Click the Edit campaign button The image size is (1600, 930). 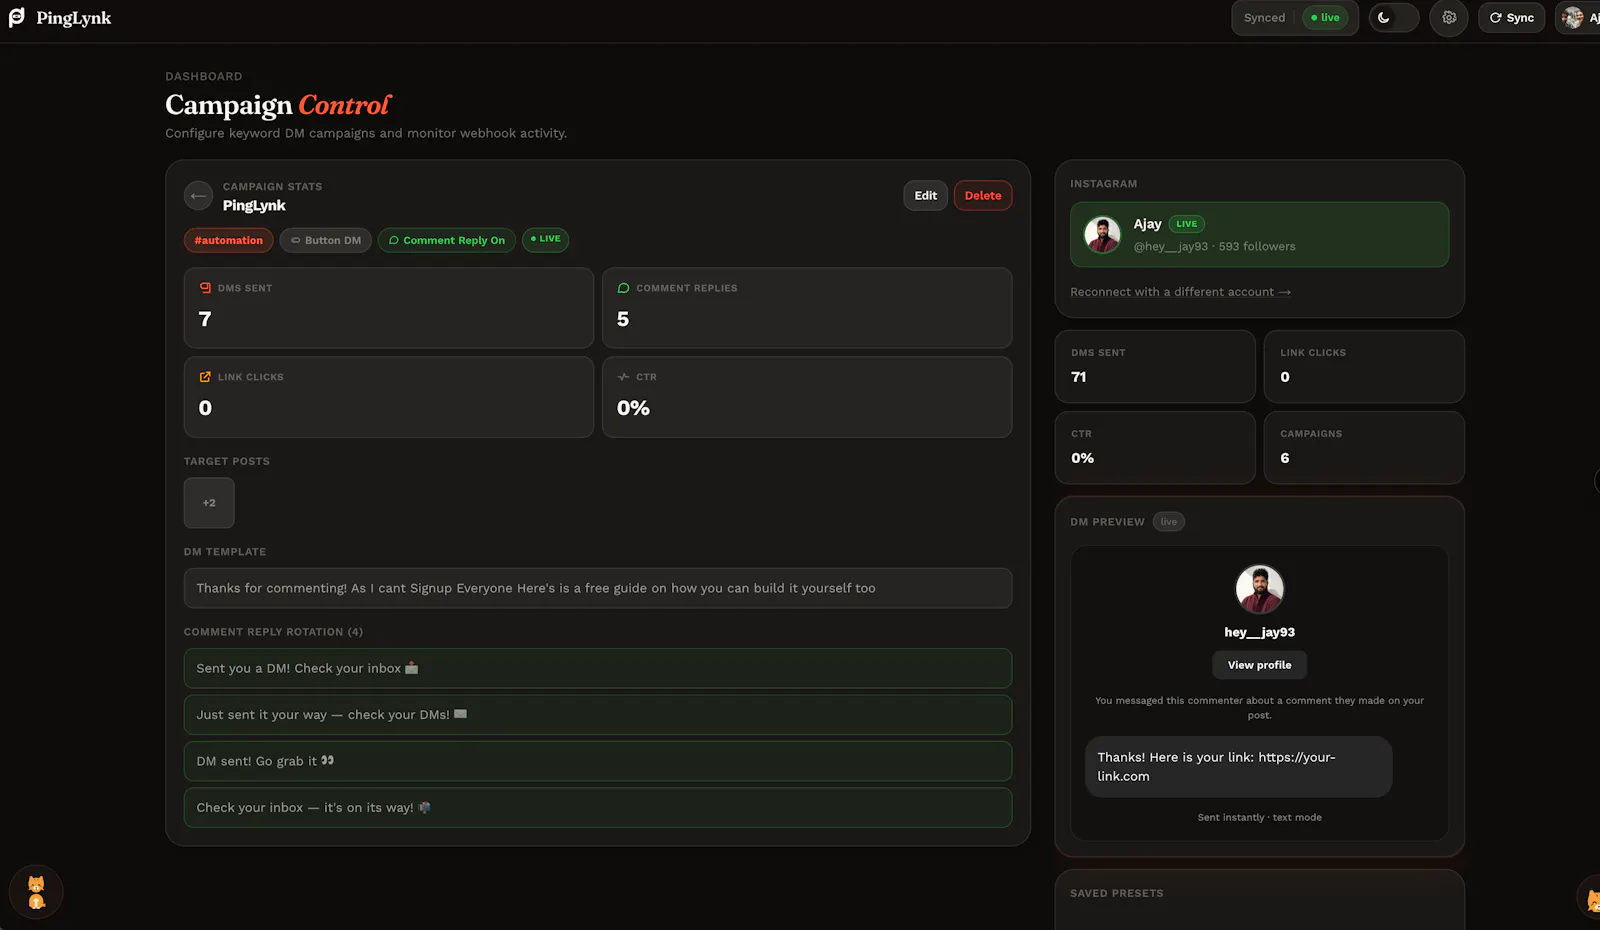(926, 196)
